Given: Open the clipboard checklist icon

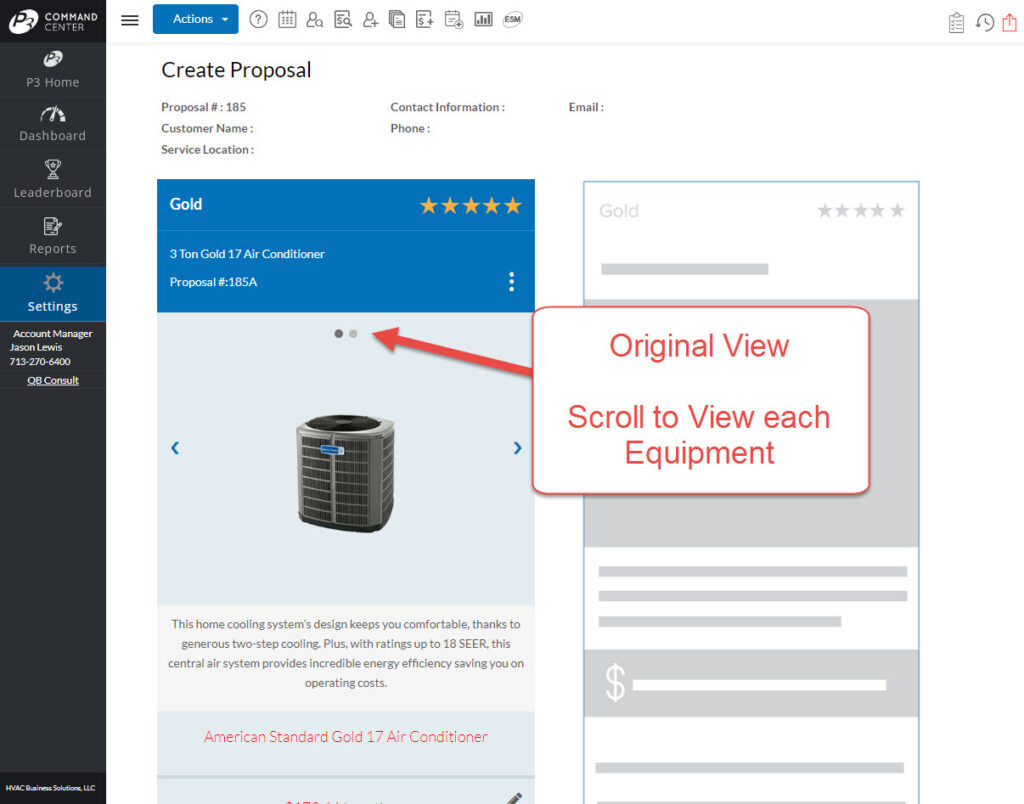Looking at the screenshot, I should click(956, 22).
